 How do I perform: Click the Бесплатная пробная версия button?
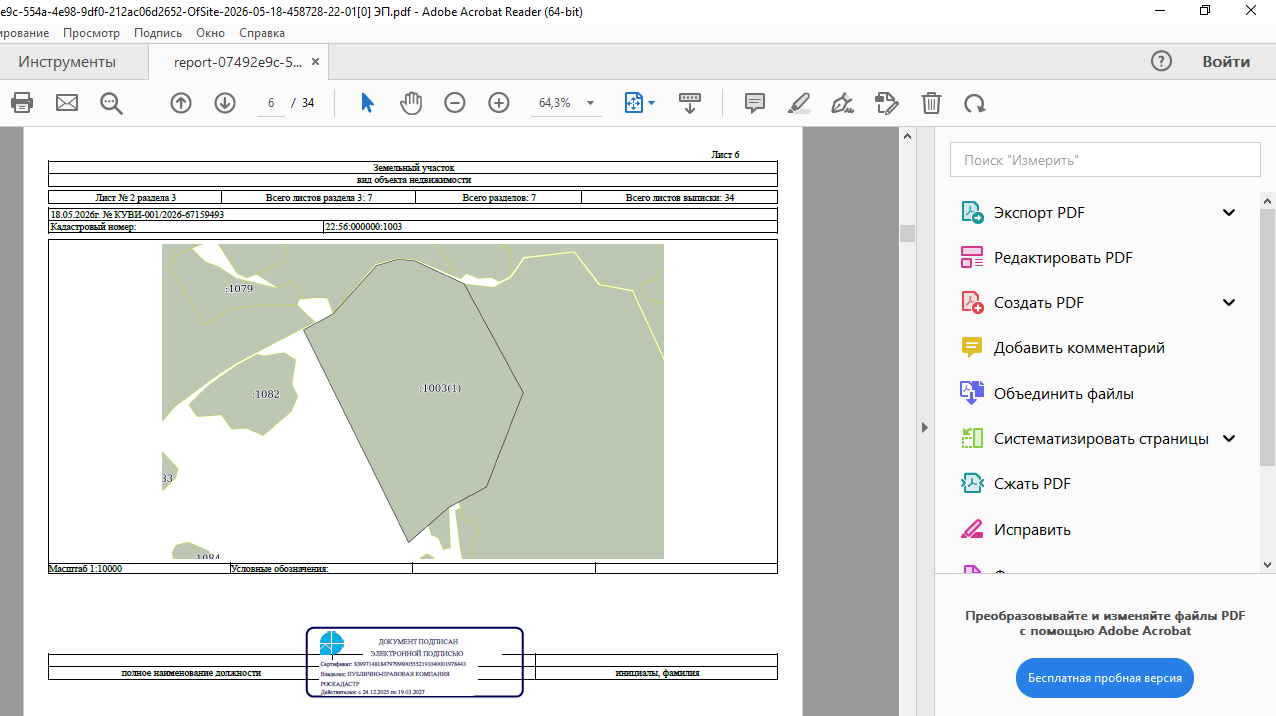[1105, 677]
